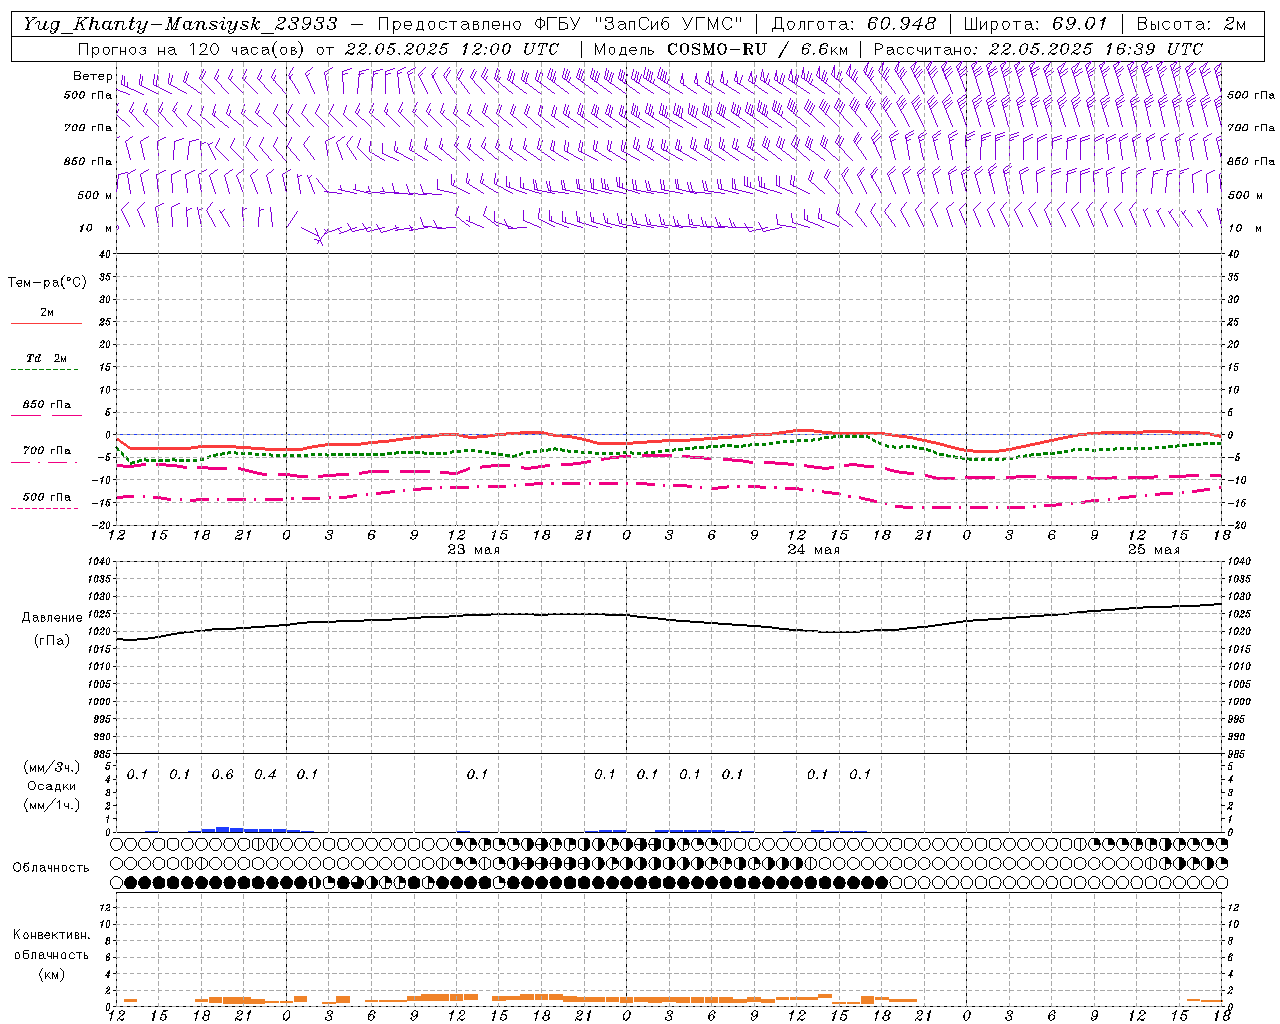Image resolution: width=1280 pixels, height=1024 pixels.
Task: Select the Прогноз на 120 часа(ов) header text
Action: pos(193,48)
